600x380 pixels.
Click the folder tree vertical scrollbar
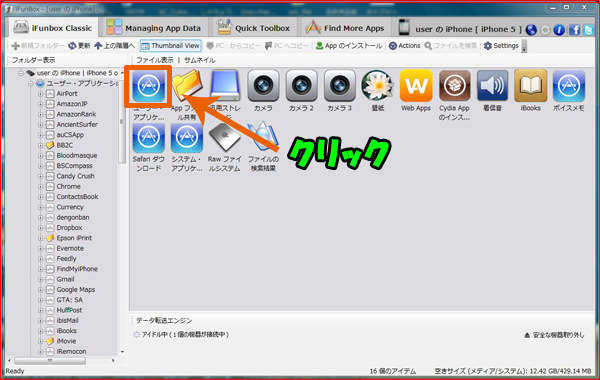[x=122, y=122]
